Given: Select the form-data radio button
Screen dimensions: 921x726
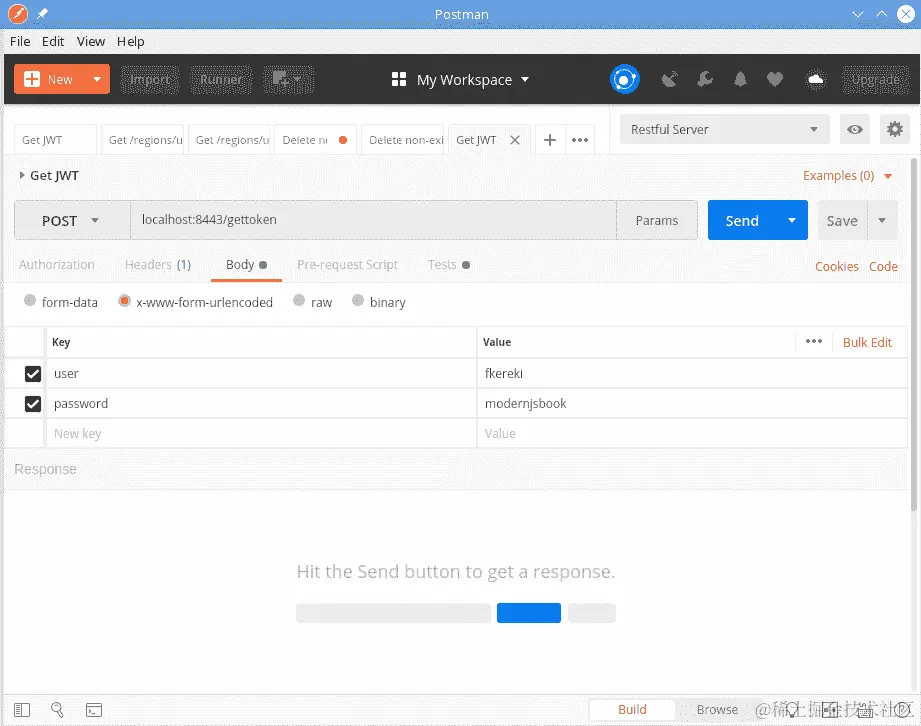Looking at the screenshot, I should [29, 301].
